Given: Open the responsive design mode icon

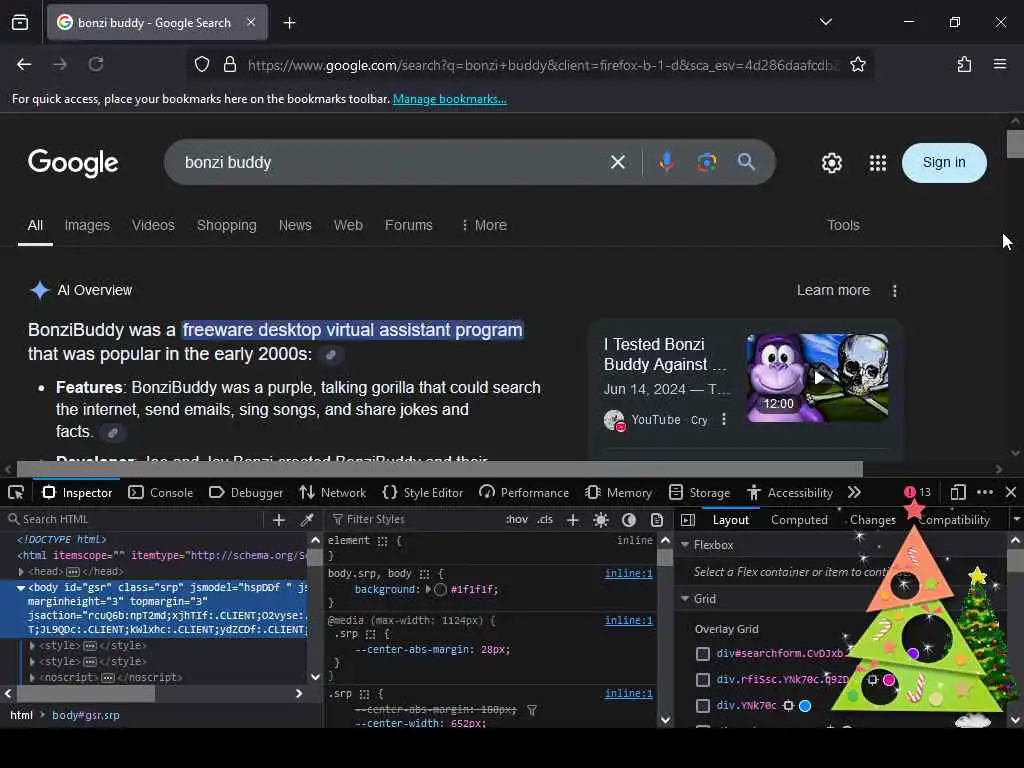Looking at the screenshot, I should tap(957, 492).
